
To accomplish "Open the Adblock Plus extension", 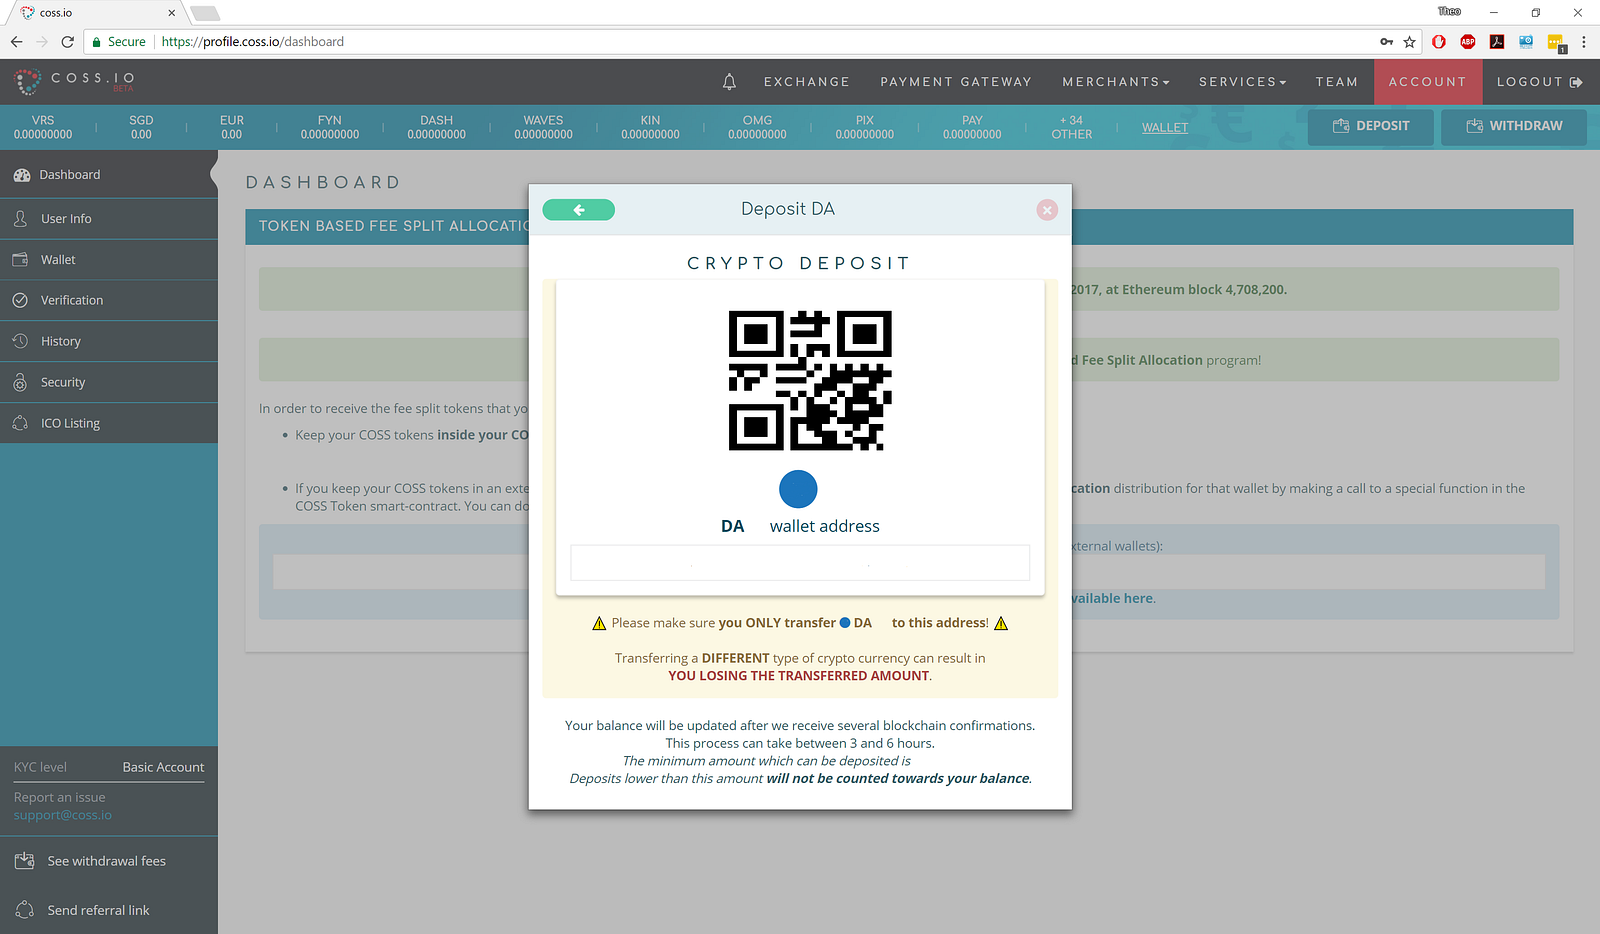I will click(x=1468, y=42).
